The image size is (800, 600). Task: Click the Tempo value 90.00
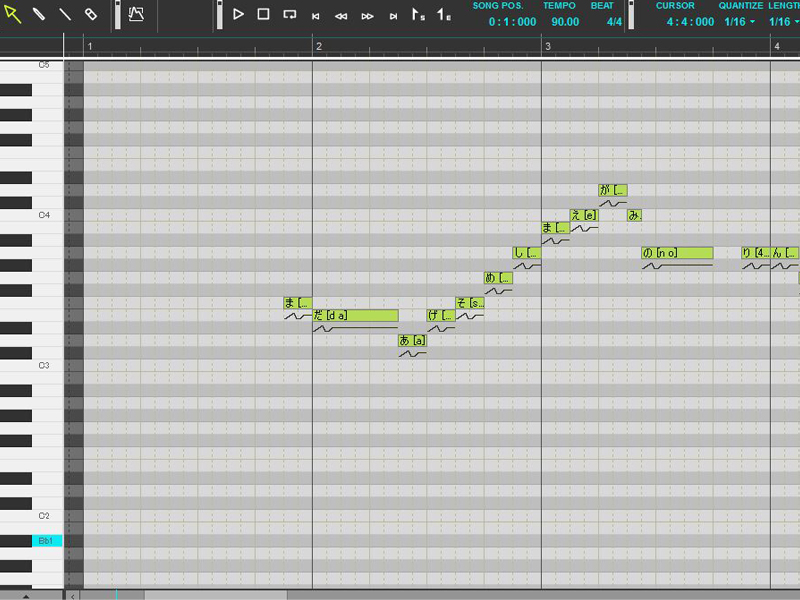565,21
